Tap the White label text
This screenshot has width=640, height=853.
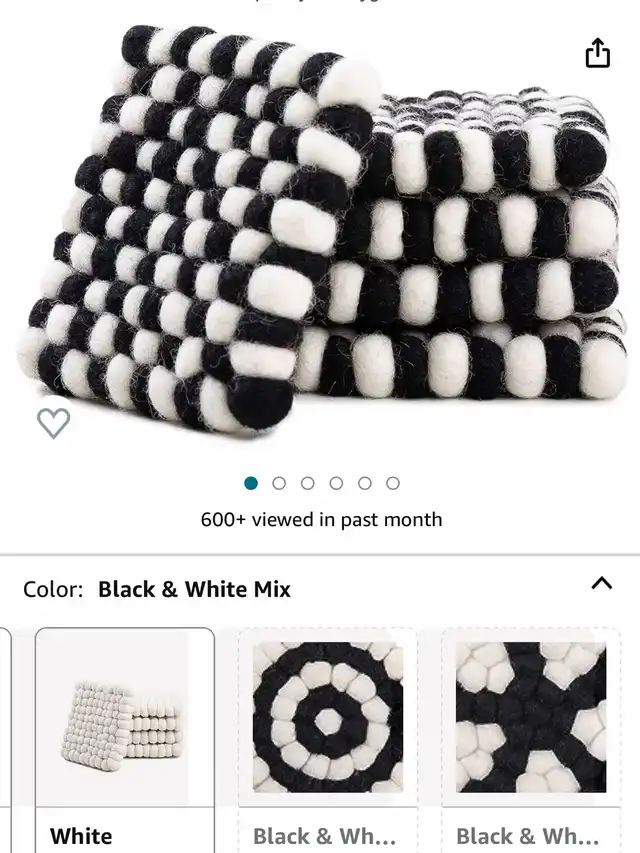click(x=81, y=836)
